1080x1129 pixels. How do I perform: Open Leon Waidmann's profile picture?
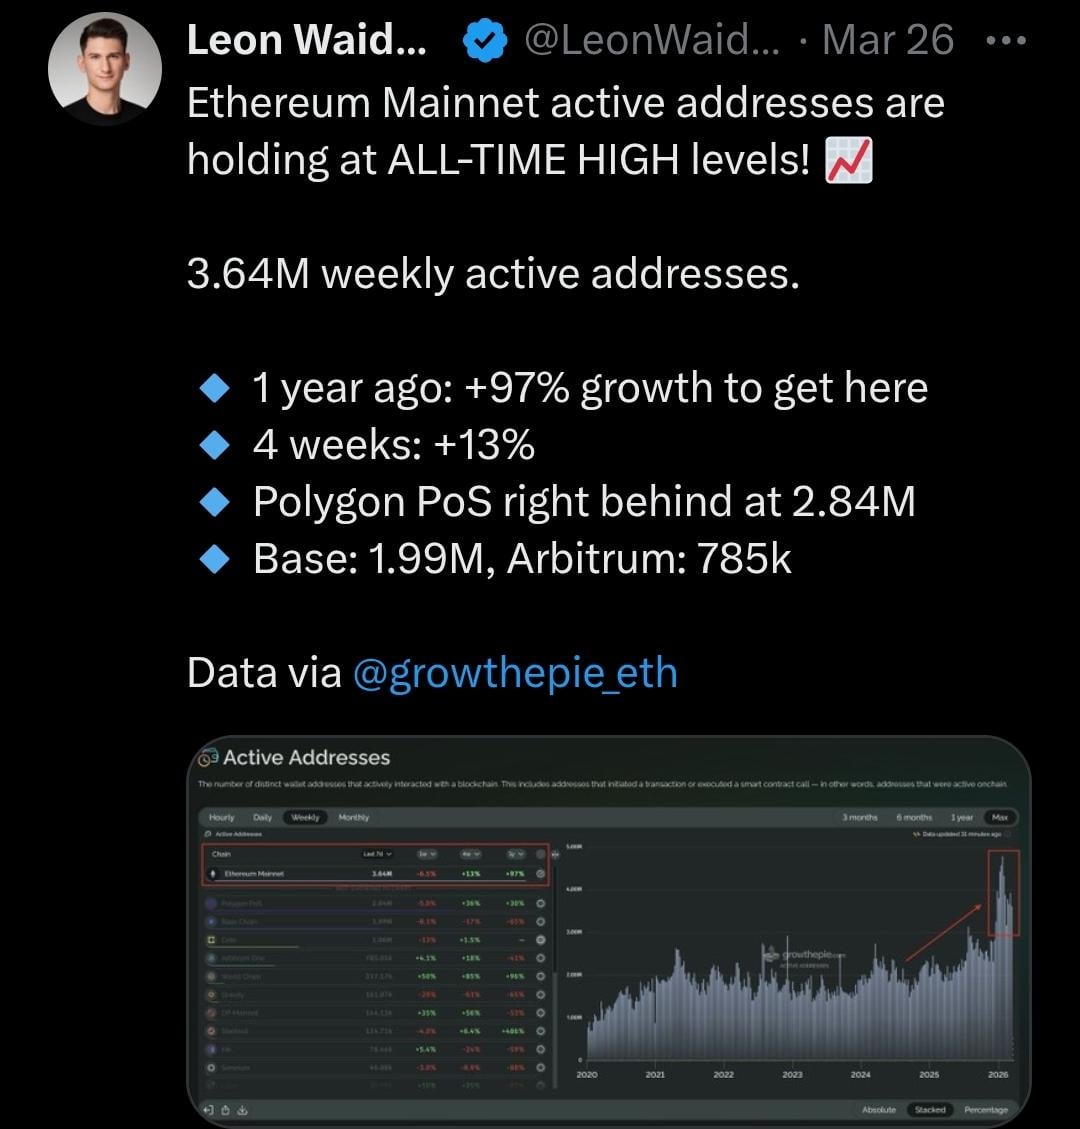pos(104,69)
